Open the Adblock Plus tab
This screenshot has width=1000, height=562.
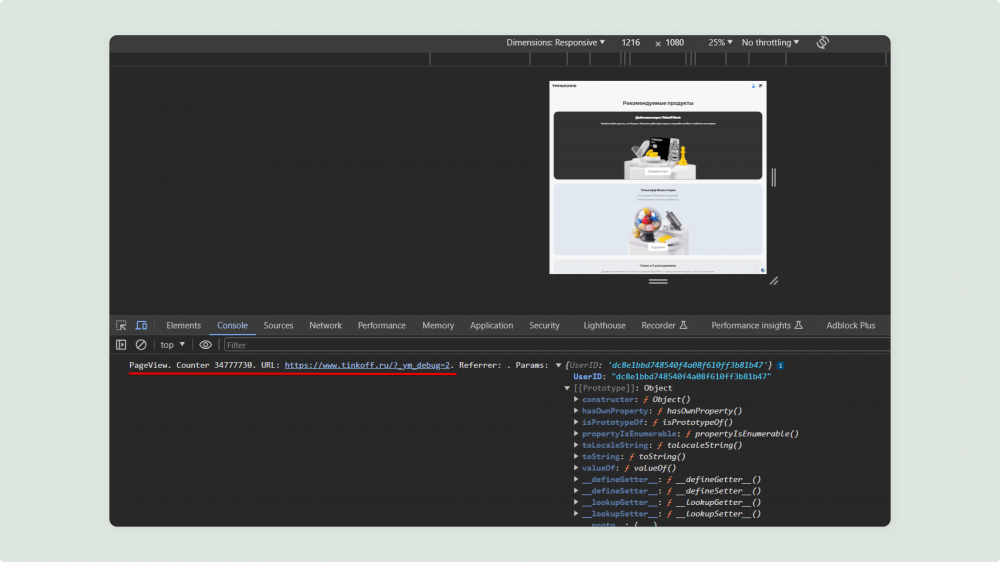tap(851, 325)
